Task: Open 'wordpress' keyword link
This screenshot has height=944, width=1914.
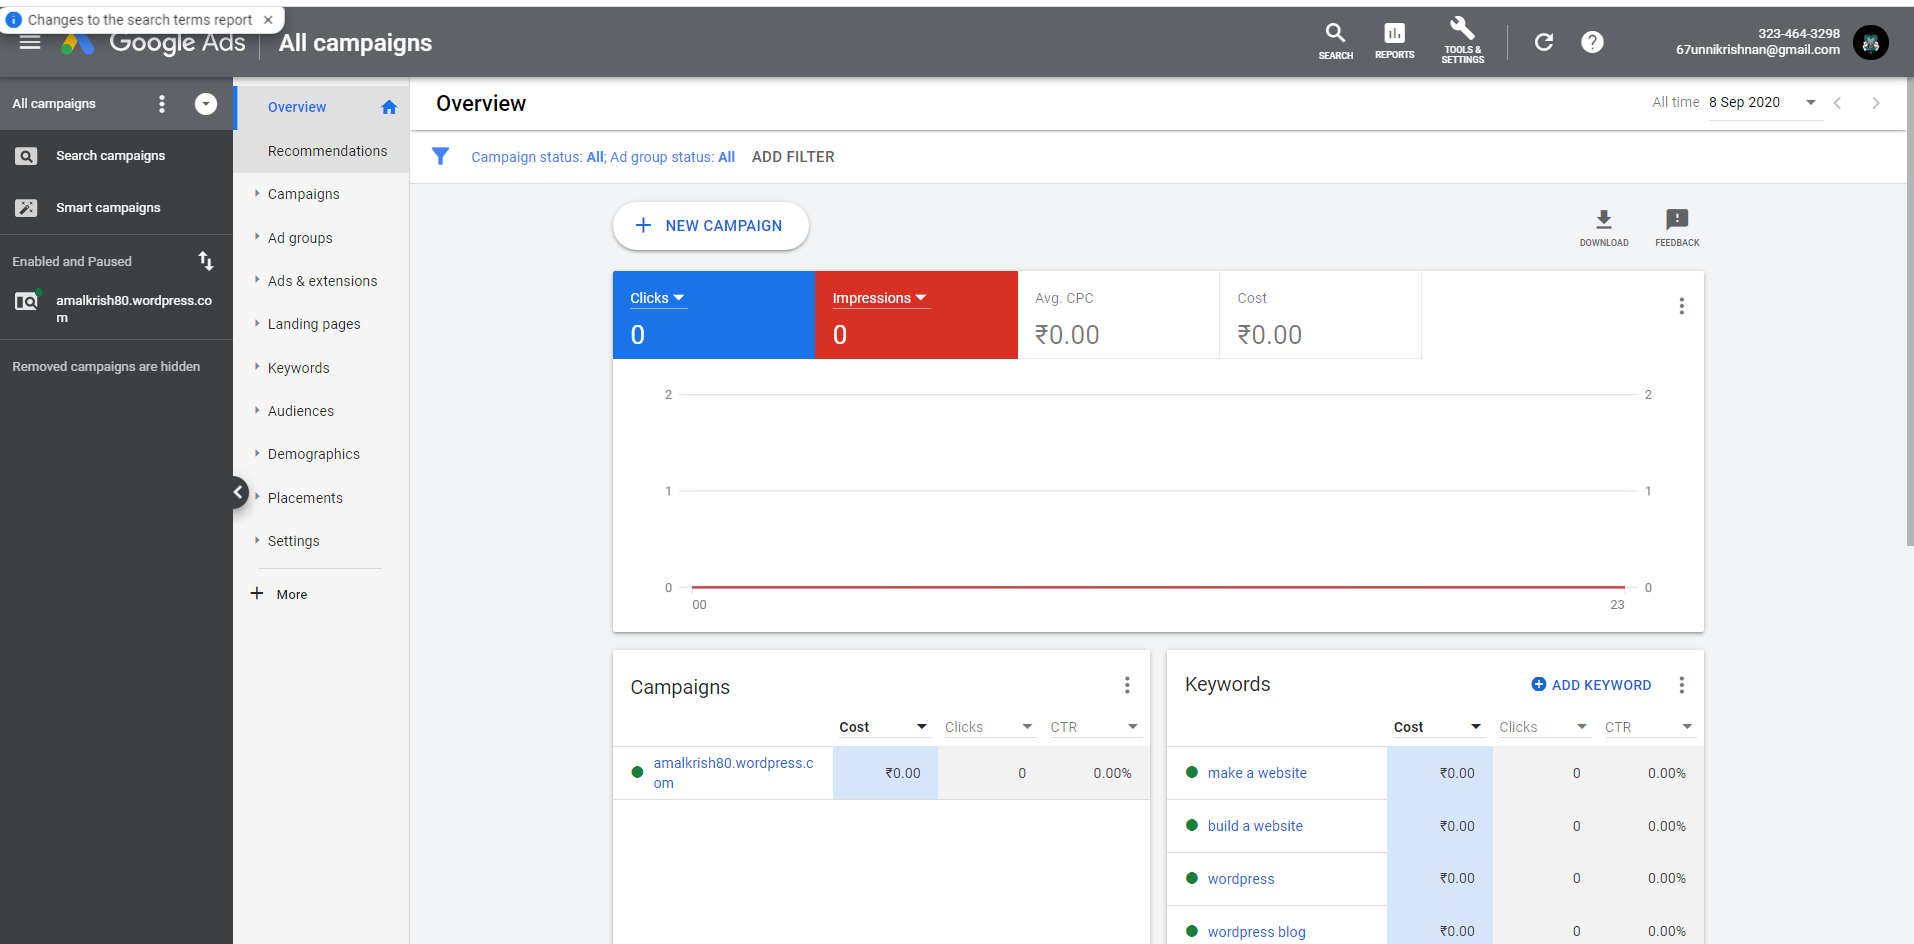Action: point(1241,879)
